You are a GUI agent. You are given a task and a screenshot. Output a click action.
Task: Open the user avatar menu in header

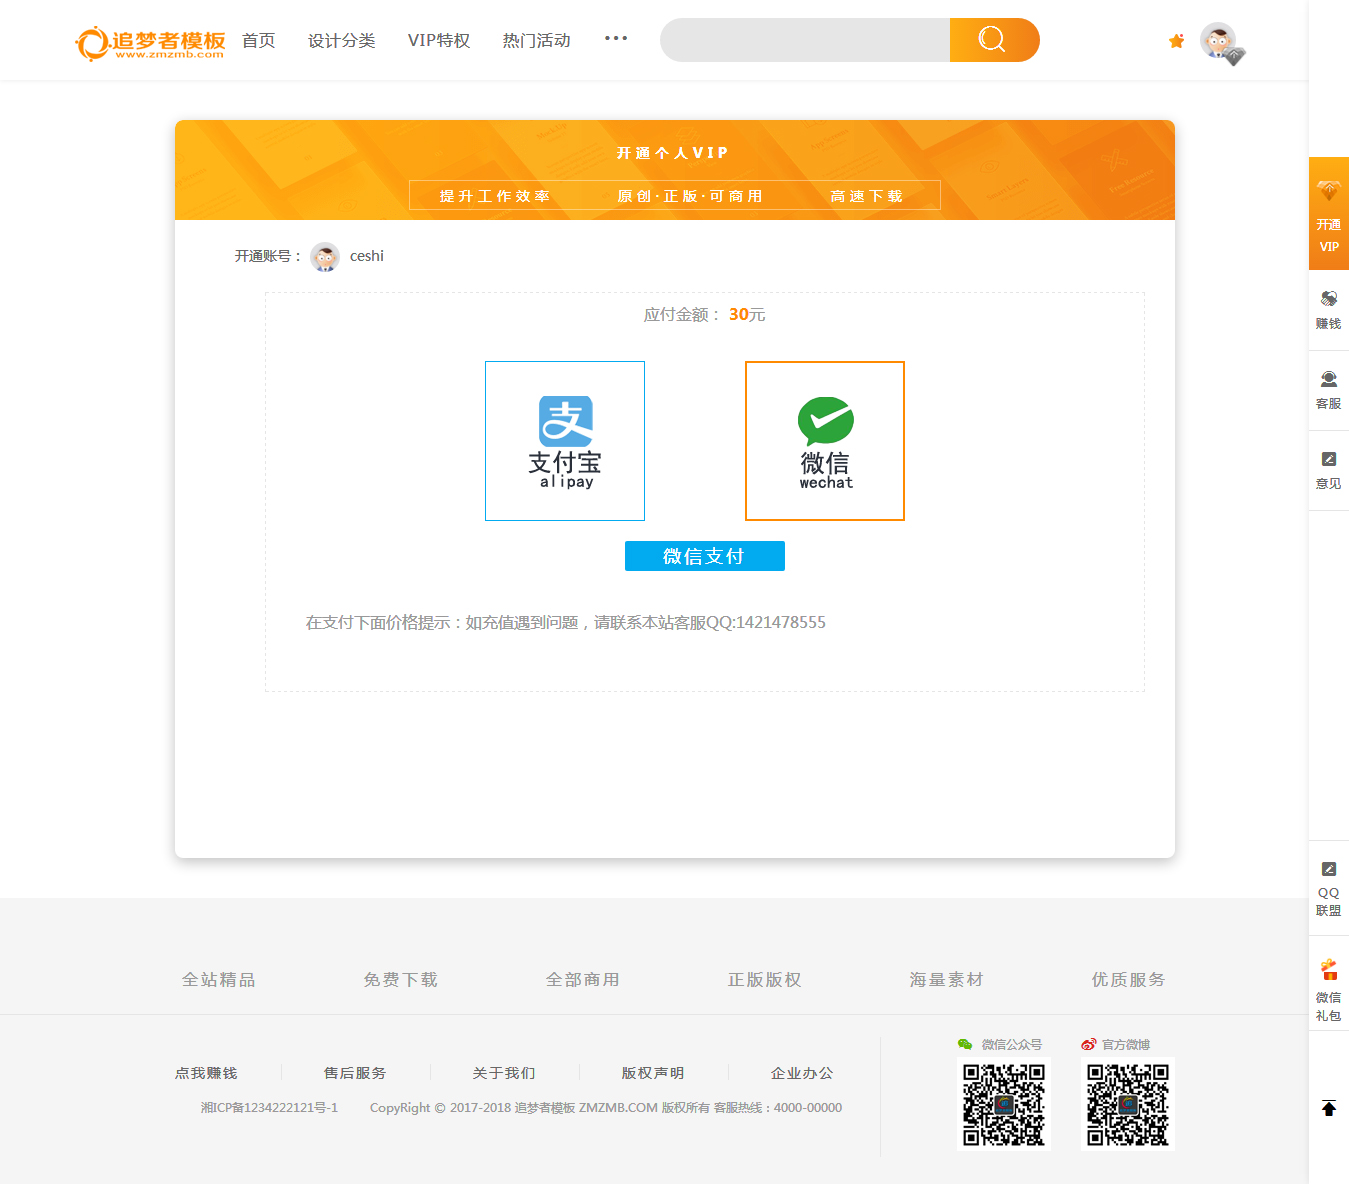click(x=1219, y=42)
